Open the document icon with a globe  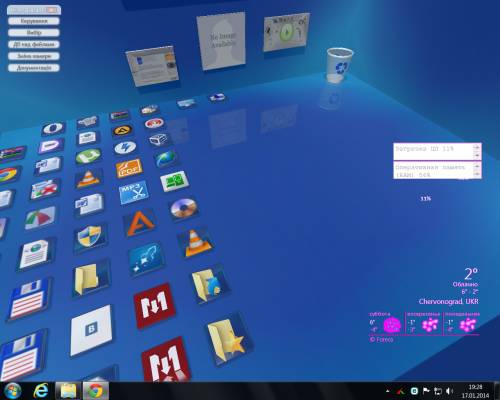[35, 254]
